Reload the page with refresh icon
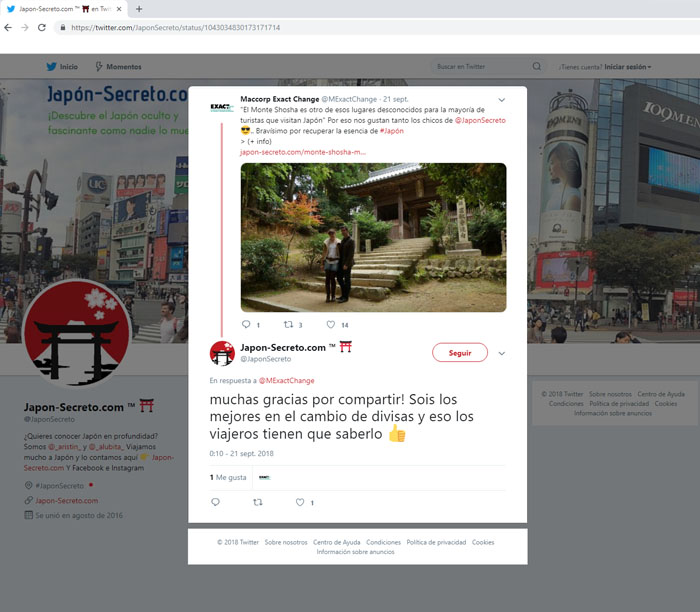The image size is (700, 612). click(x=42, y=28)
